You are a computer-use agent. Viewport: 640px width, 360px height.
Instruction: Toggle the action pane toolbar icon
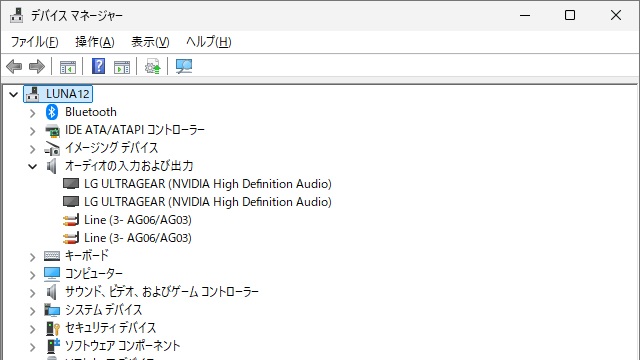pyautogui.click(x=122, y=67)
